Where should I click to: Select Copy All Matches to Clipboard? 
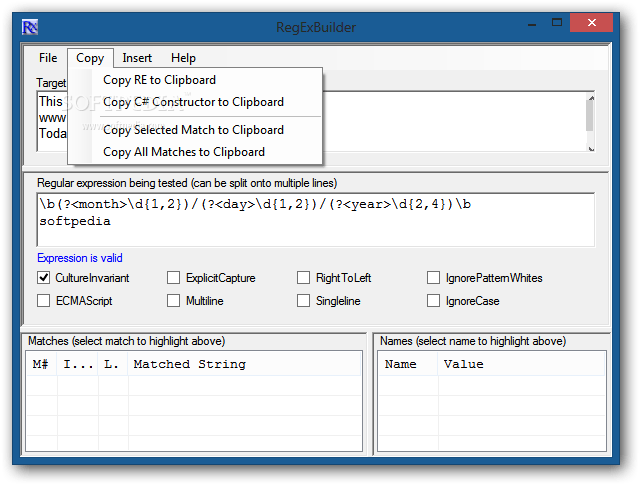184,152
